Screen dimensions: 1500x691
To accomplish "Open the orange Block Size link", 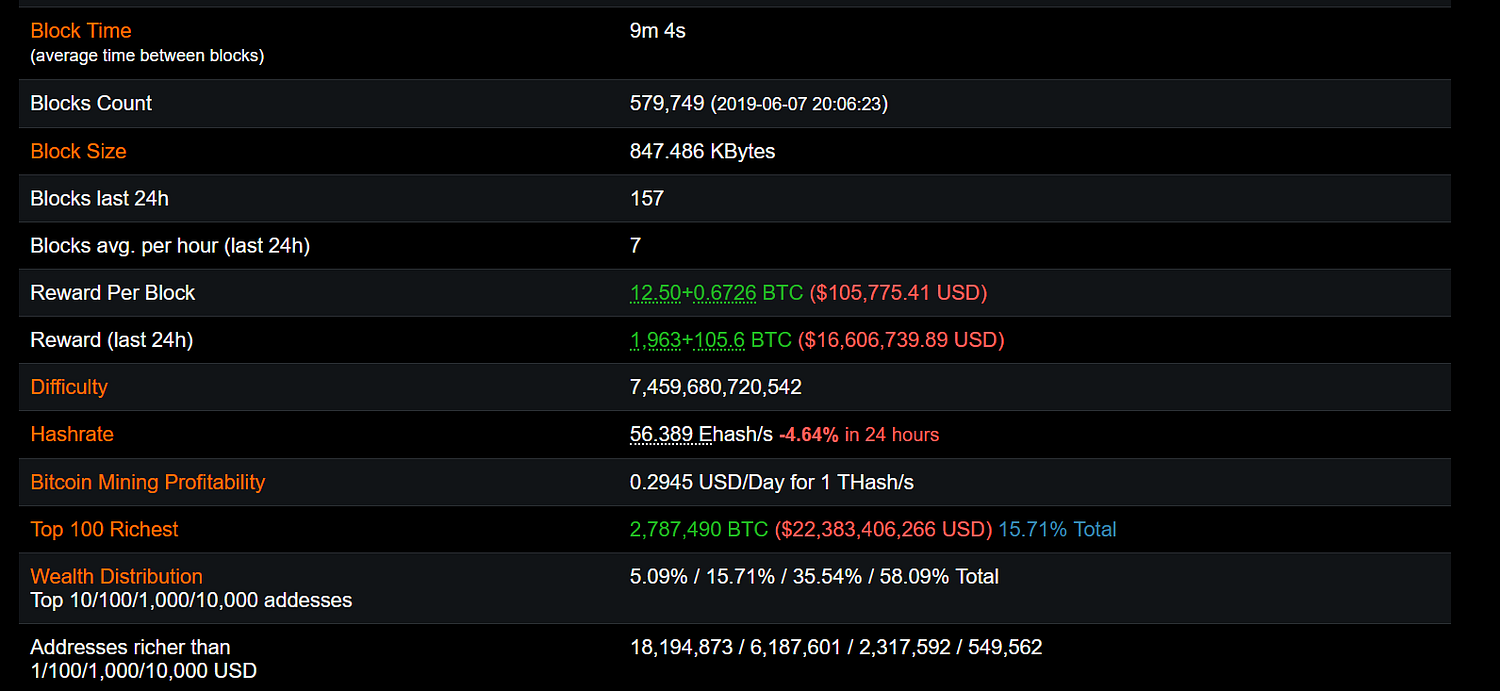I will click(x=79, y=151).
